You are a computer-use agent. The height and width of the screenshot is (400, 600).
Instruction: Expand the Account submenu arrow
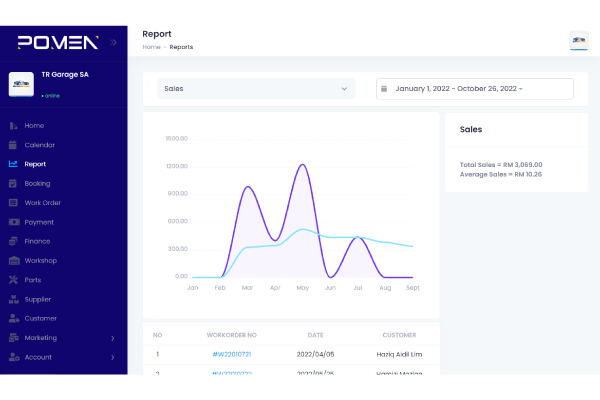112,358
